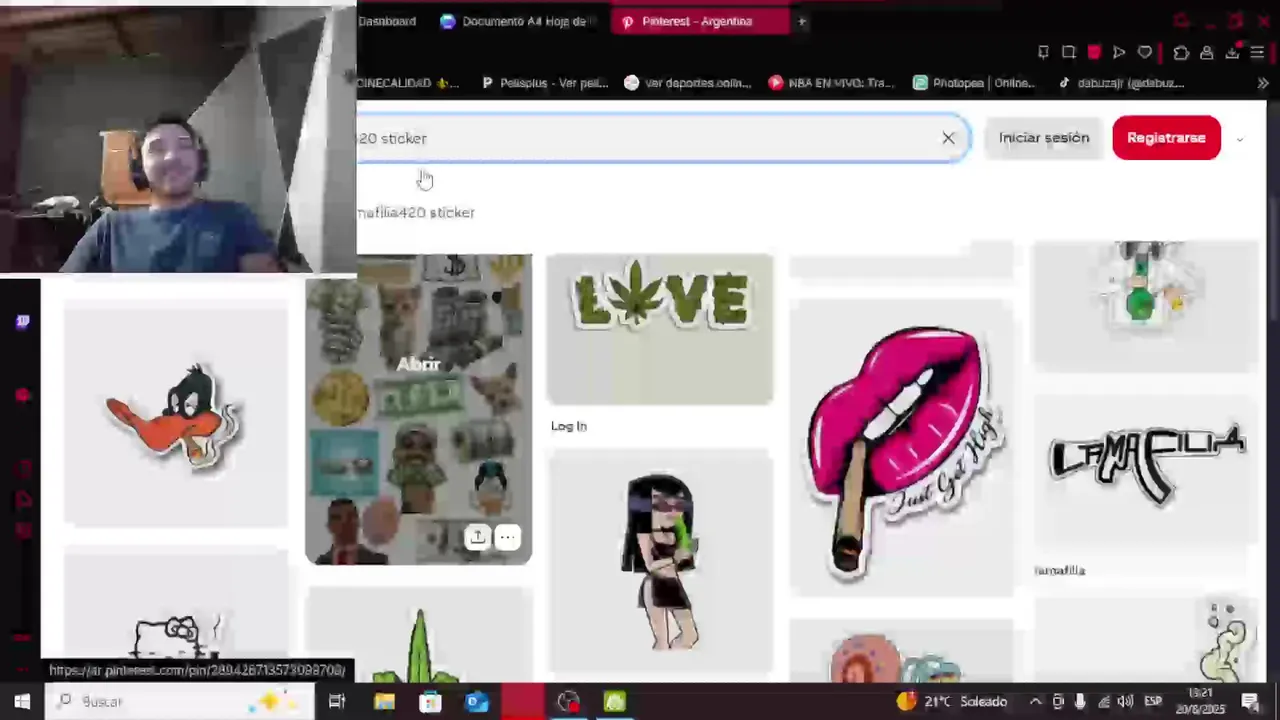Open the NBA EN VIVO bookmark
1280x720 pixels.
coord(831,83)
